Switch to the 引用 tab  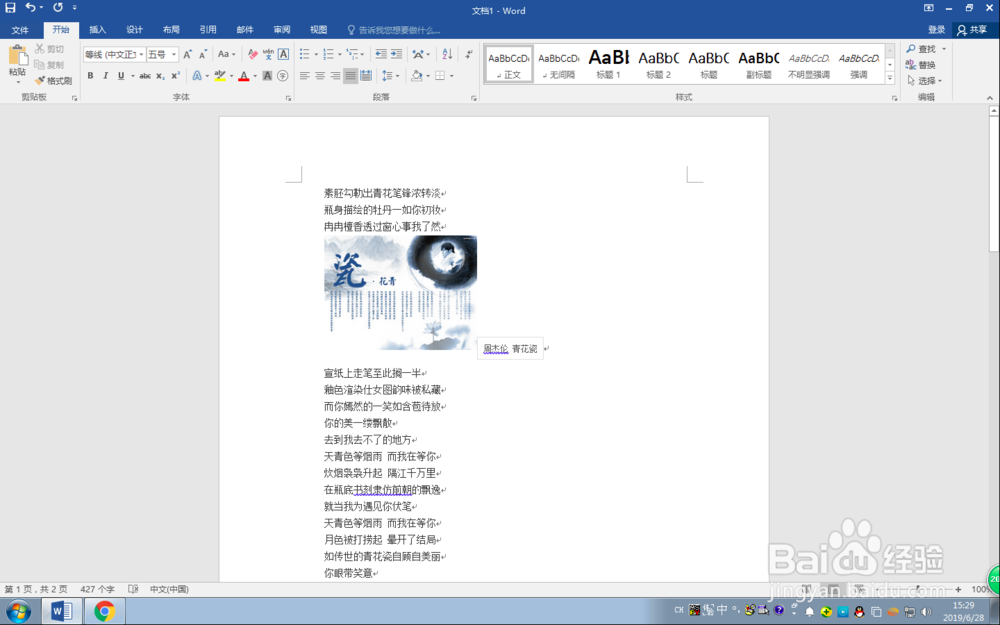208,30
